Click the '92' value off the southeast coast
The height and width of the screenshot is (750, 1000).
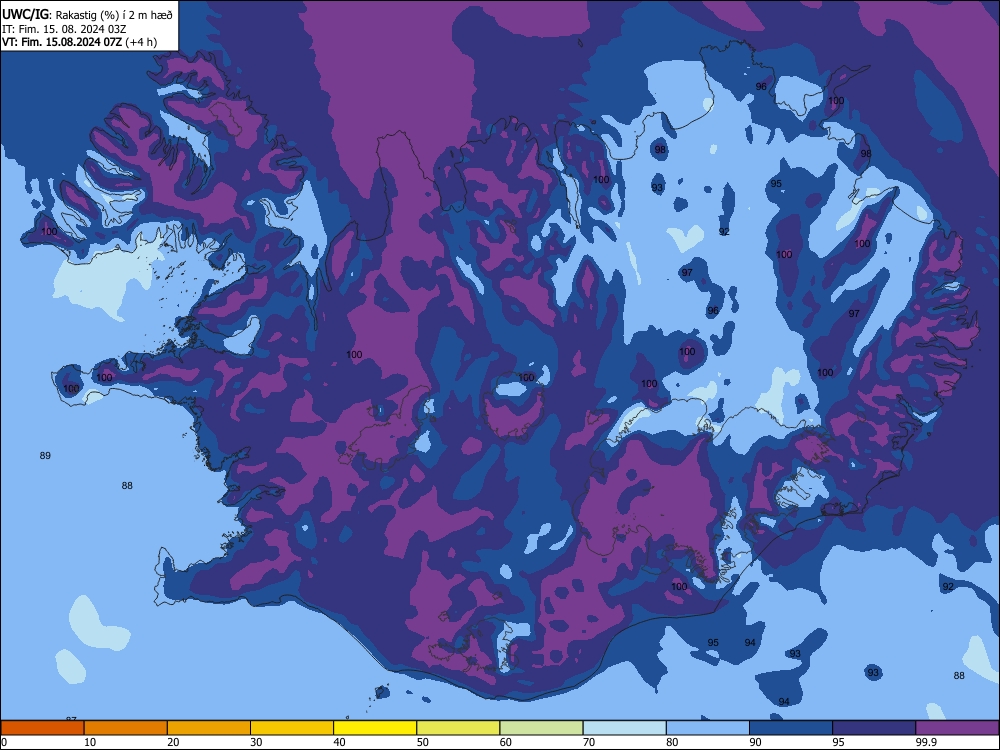pyautogui.click(x=948, y=587)
